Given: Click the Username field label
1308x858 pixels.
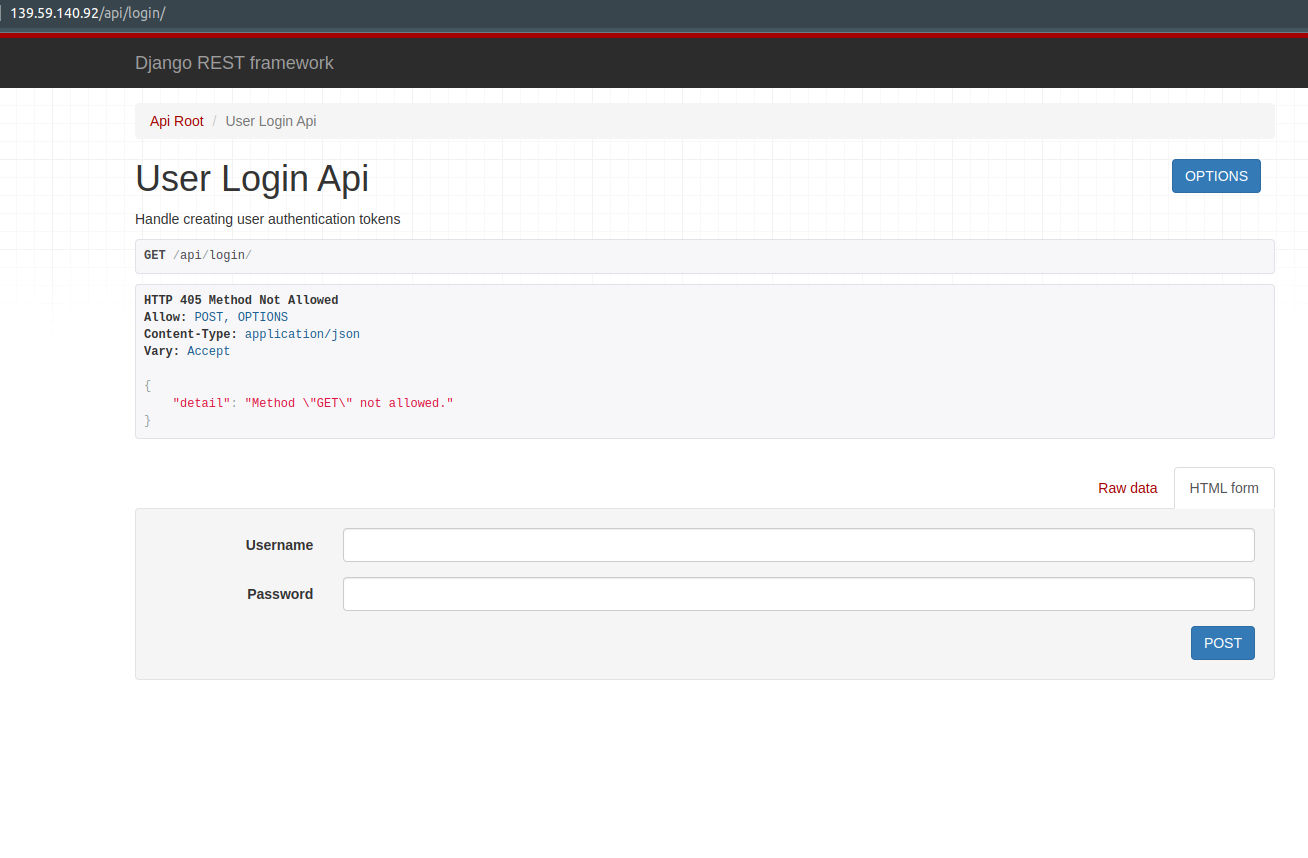Looking at the screenshot, I should (x=279, y=544).
